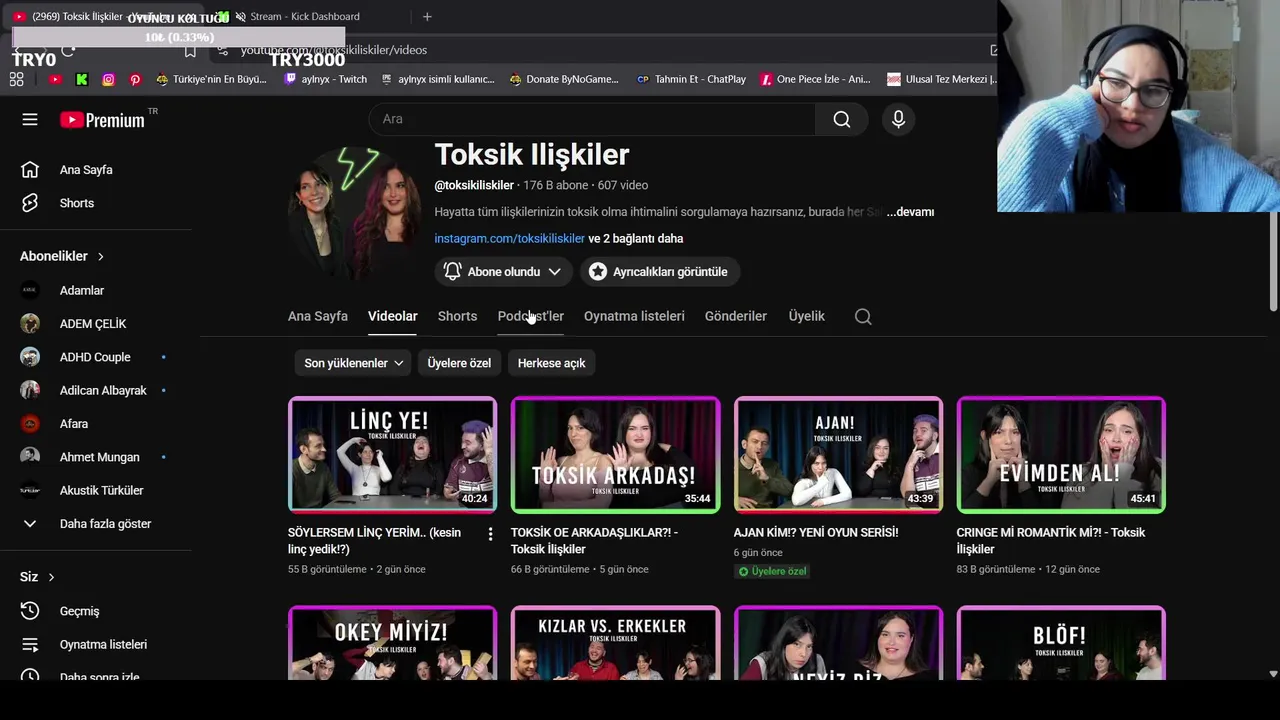Open EVİMDEN AL! video thumbnail

pyautogui.click(x=1061, y=455)
